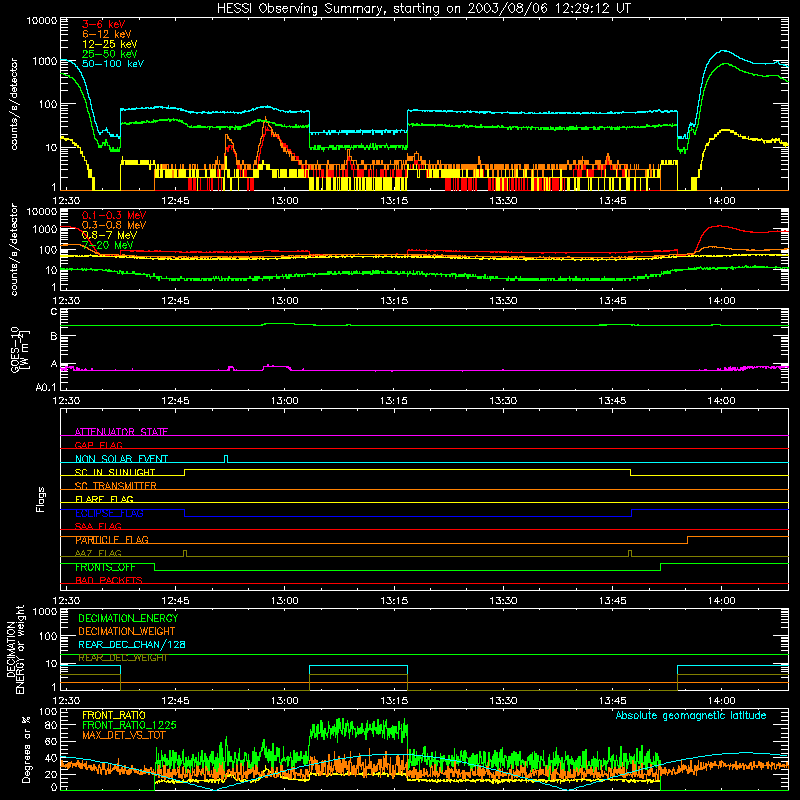Click the HESSI Observing Summary title text
This screenshot has width=800, height=800.
[423, 9]
